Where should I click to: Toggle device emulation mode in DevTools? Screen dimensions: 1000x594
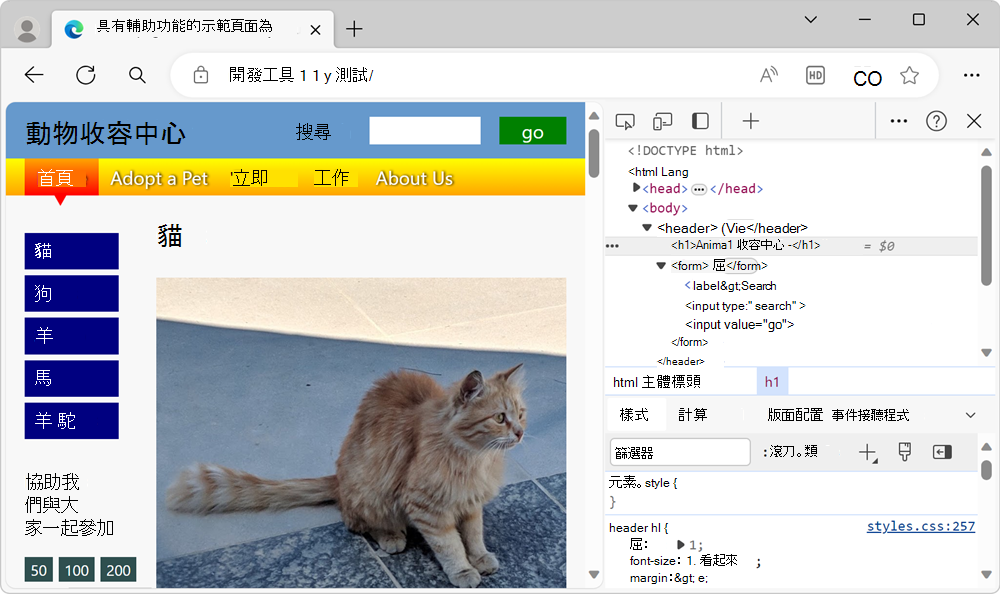(x=661, y=120)
